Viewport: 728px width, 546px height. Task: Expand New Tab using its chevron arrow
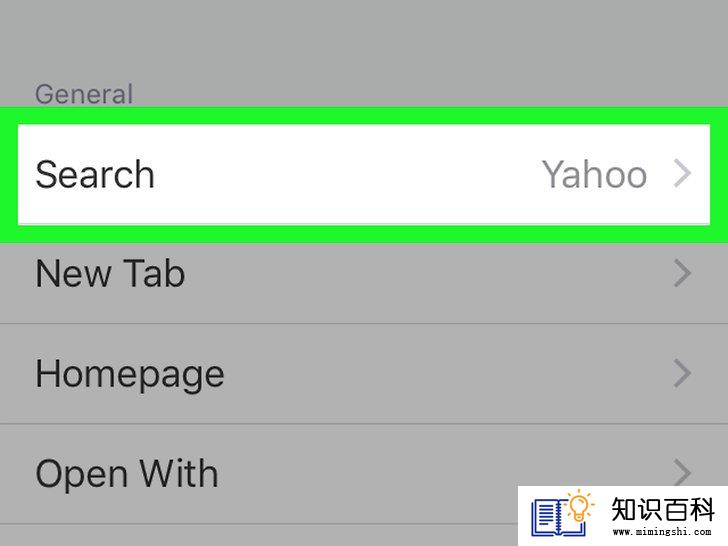click(682, 273)
